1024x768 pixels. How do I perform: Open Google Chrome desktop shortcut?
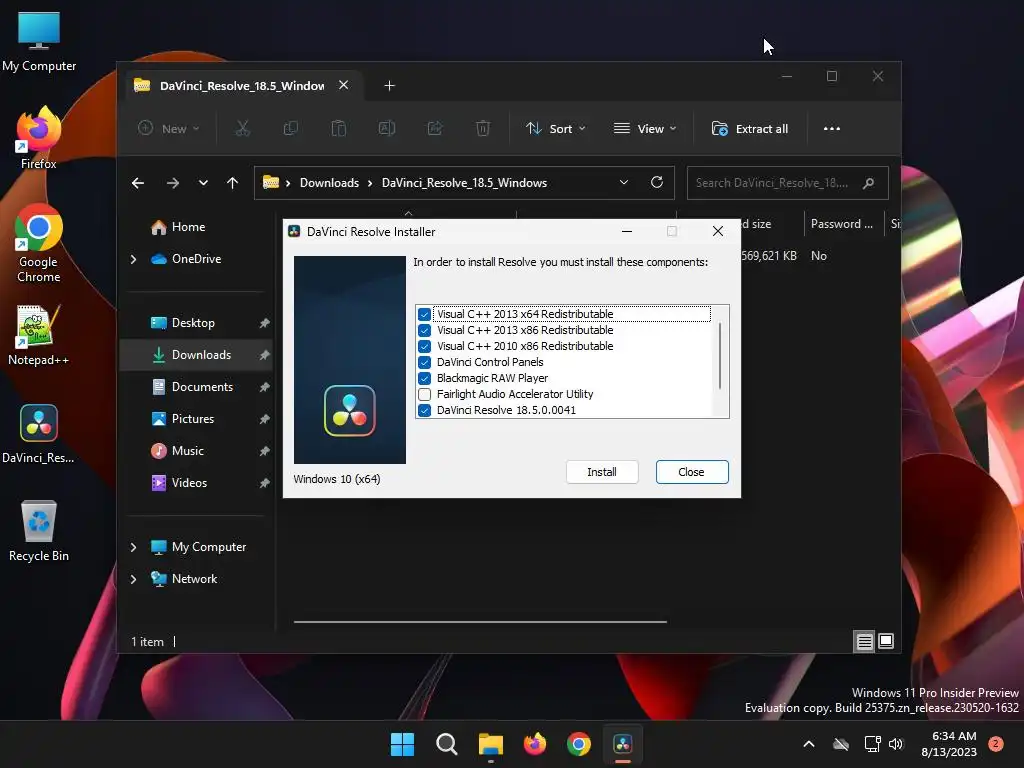39,244
